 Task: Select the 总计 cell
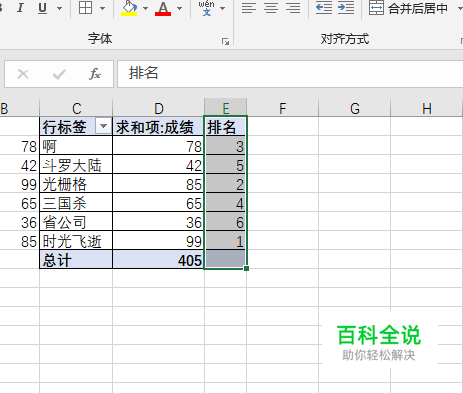76,259
